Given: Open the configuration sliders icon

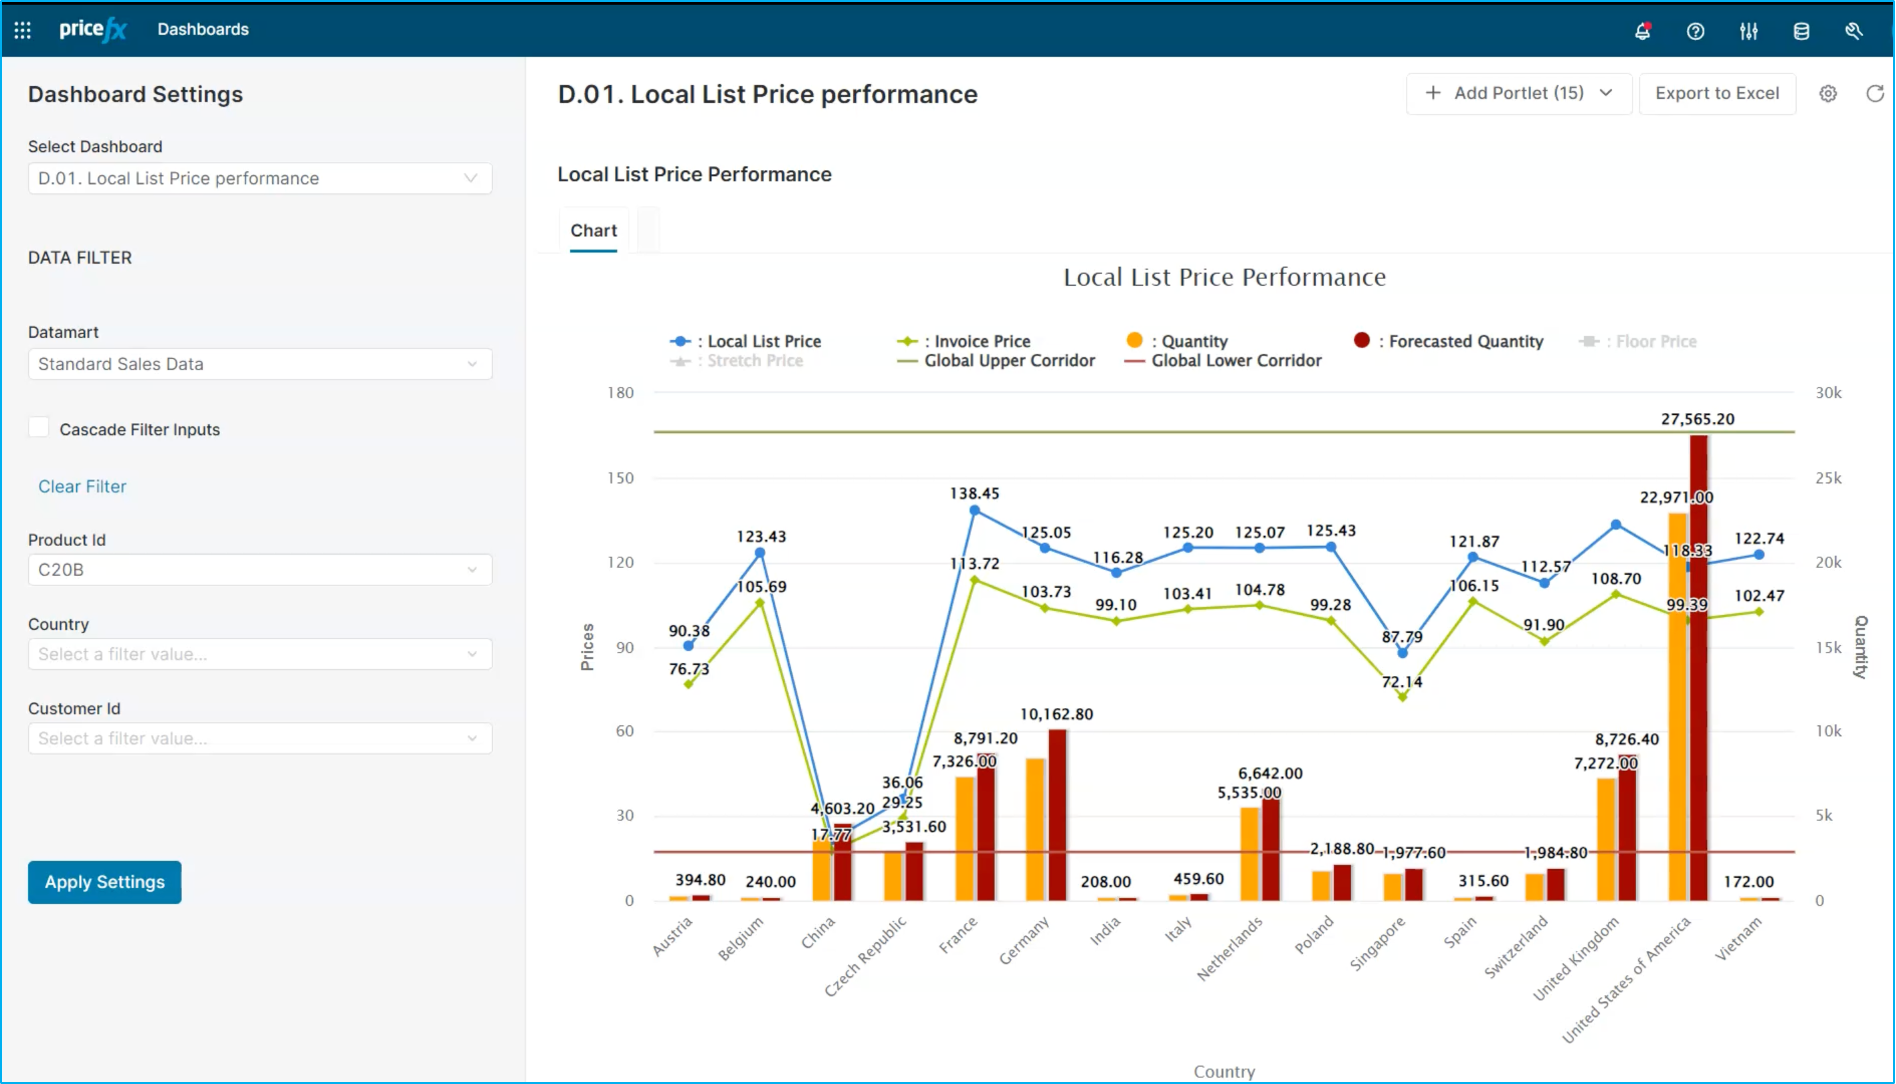Looking at the screenshot, I should (x=1748, y=31).
